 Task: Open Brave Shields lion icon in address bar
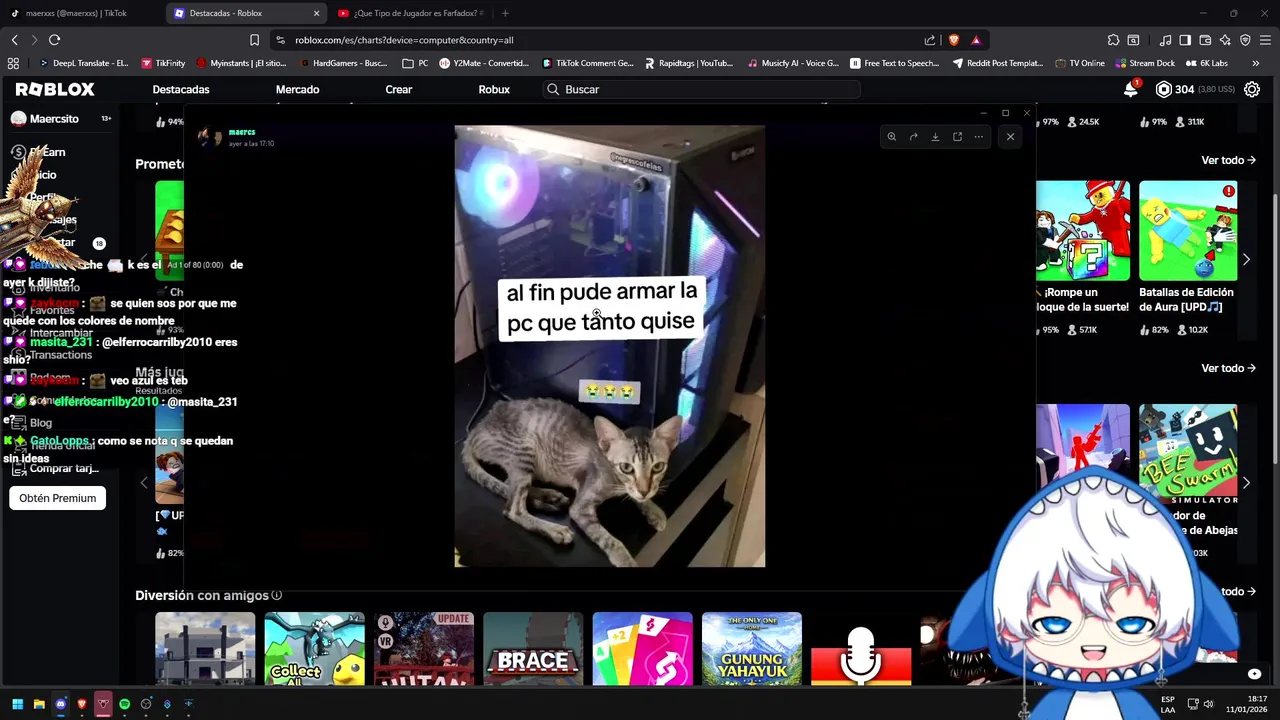(x=953, y=40)
